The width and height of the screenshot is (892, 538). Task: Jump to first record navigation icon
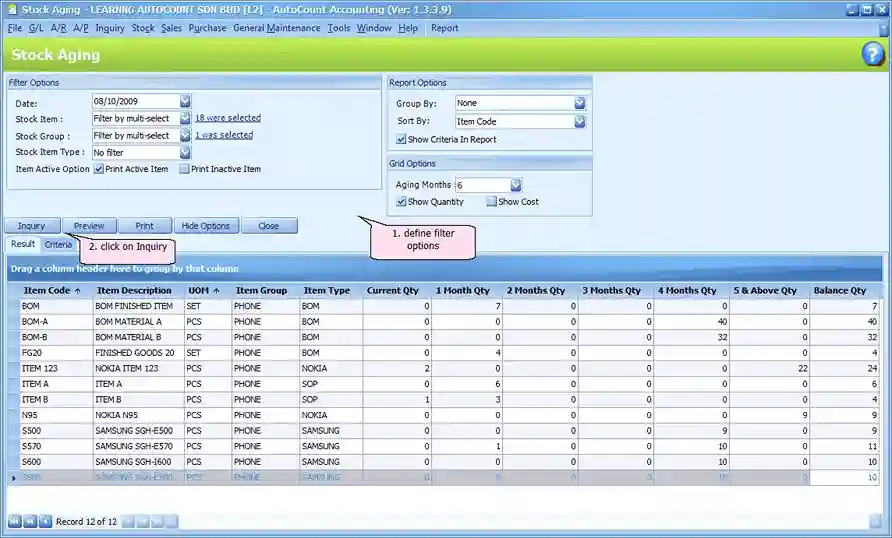(15, 521)
